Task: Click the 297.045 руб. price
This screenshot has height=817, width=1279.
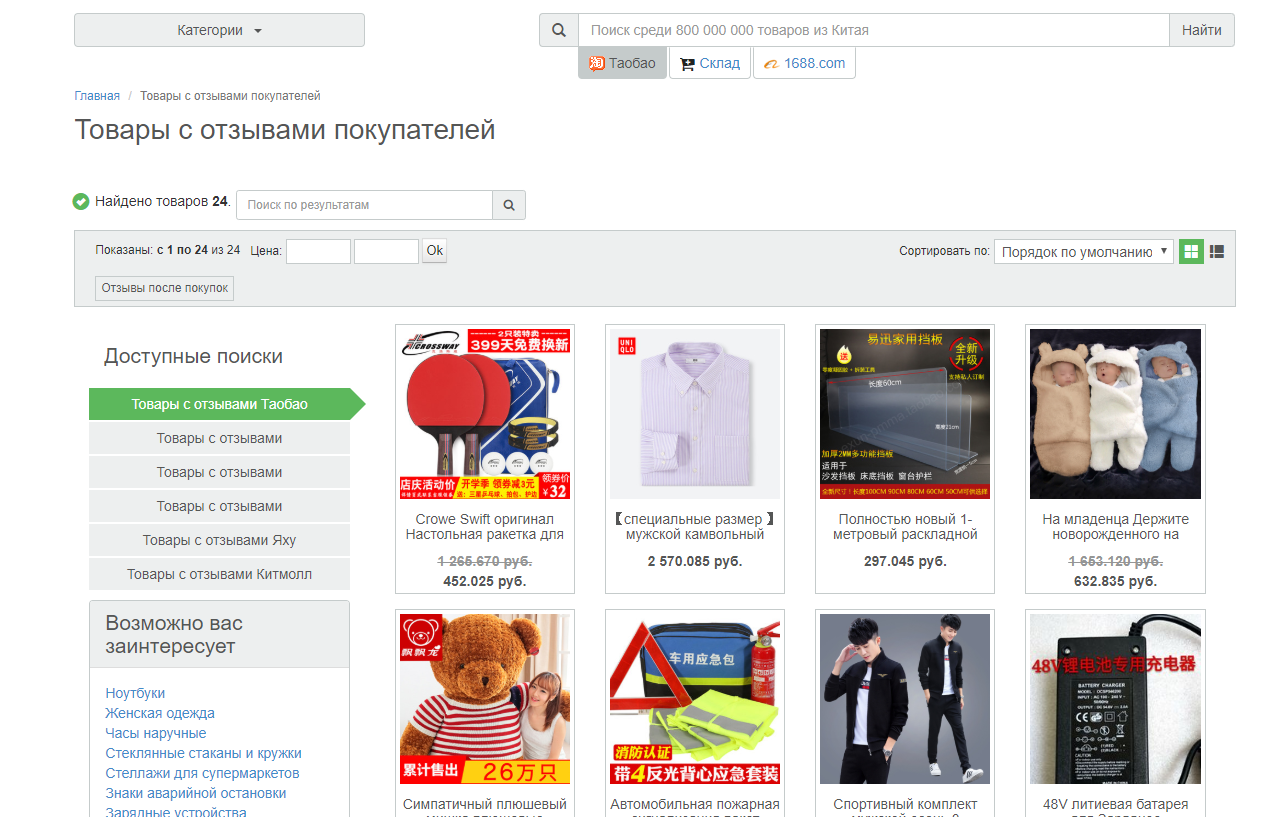Action: point(905,561)
